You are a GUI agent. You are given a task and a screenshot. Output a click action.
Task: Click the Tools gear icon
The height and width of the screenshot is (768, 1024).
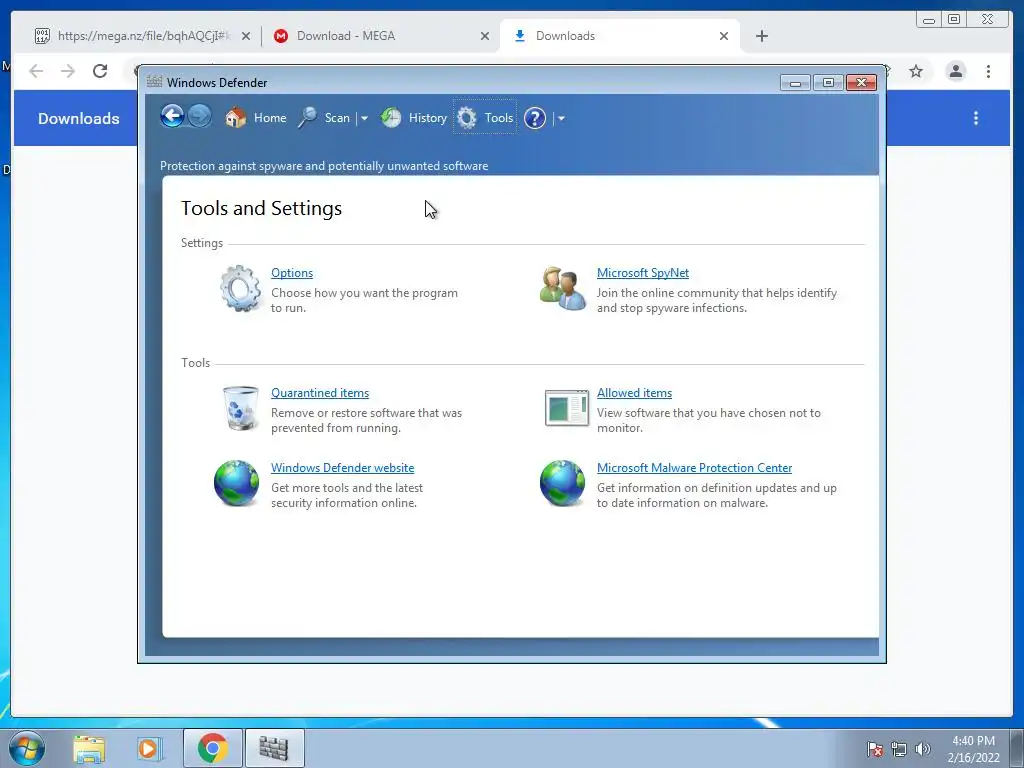point(467,118)
